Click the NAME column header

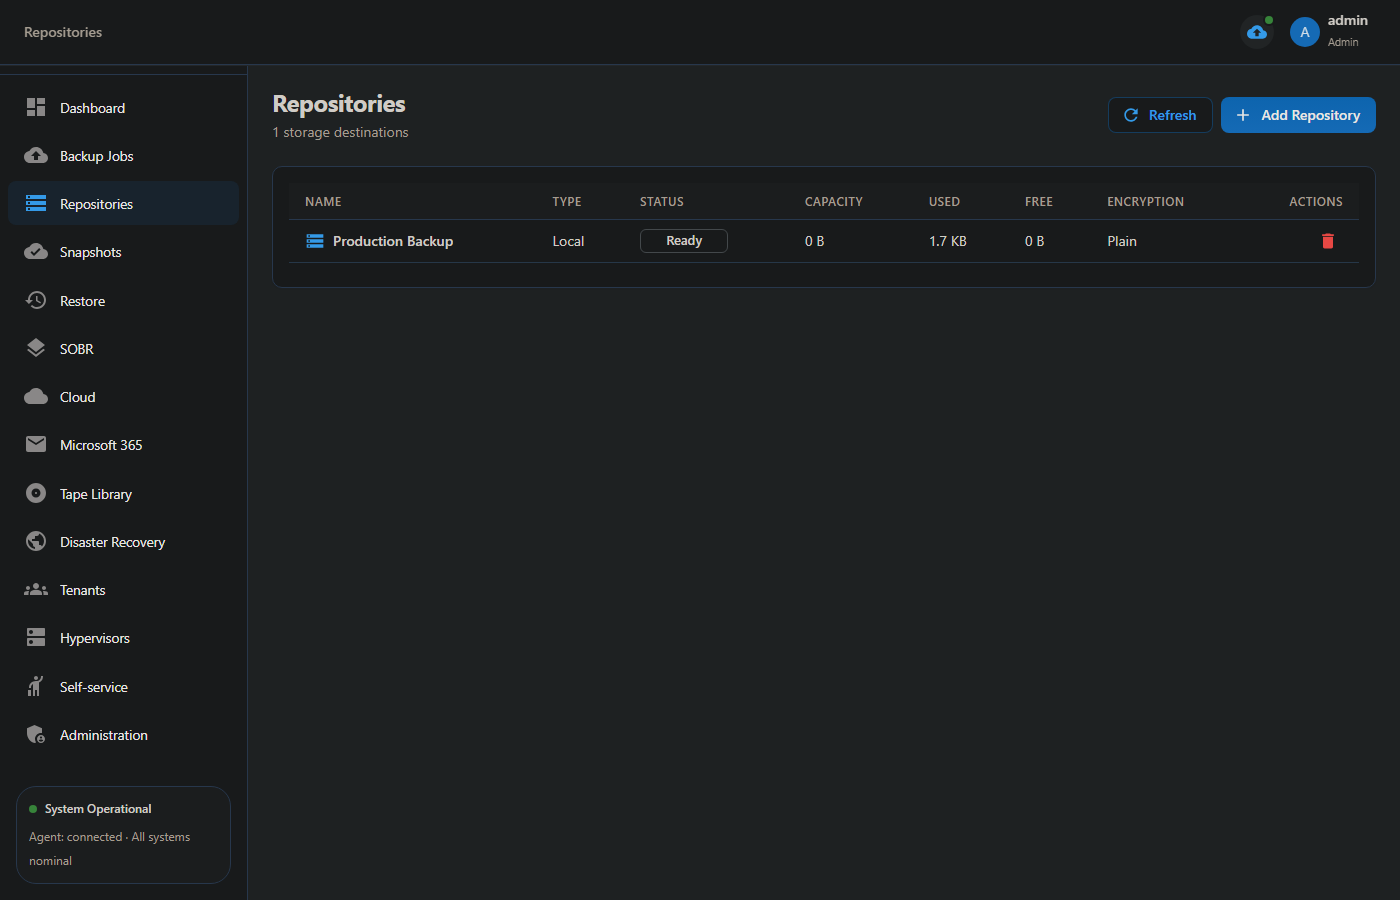(323, 201)
